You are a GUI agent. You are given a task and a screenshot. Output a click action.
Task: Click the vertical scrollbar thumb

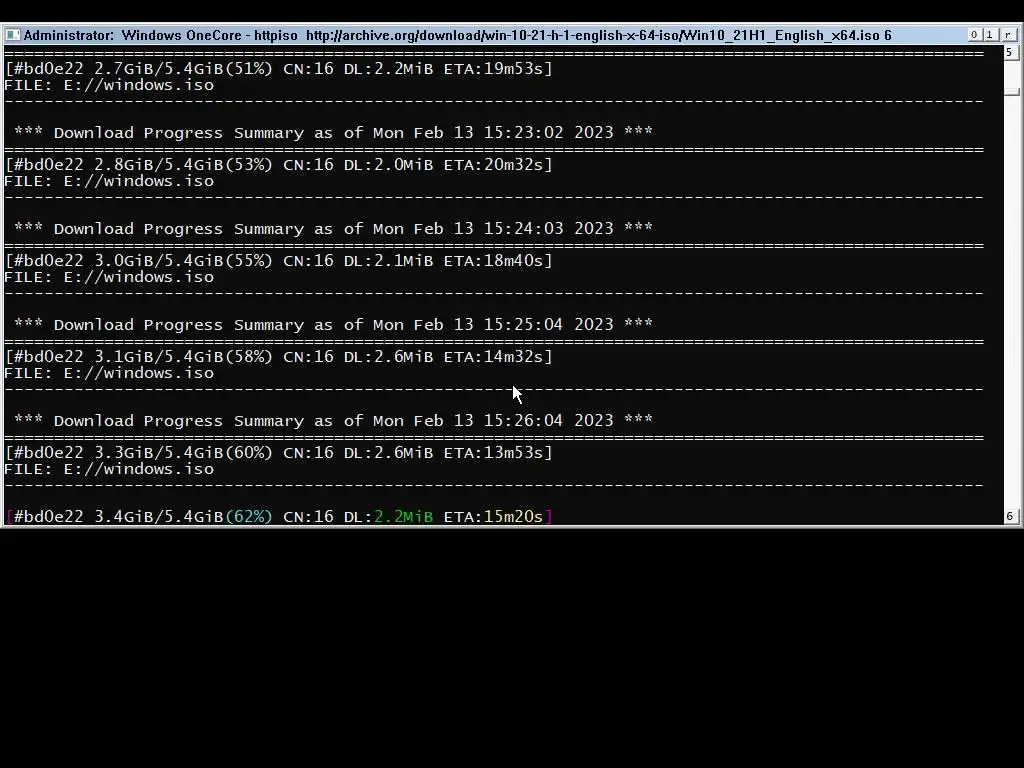click(x=1011, y=91)
